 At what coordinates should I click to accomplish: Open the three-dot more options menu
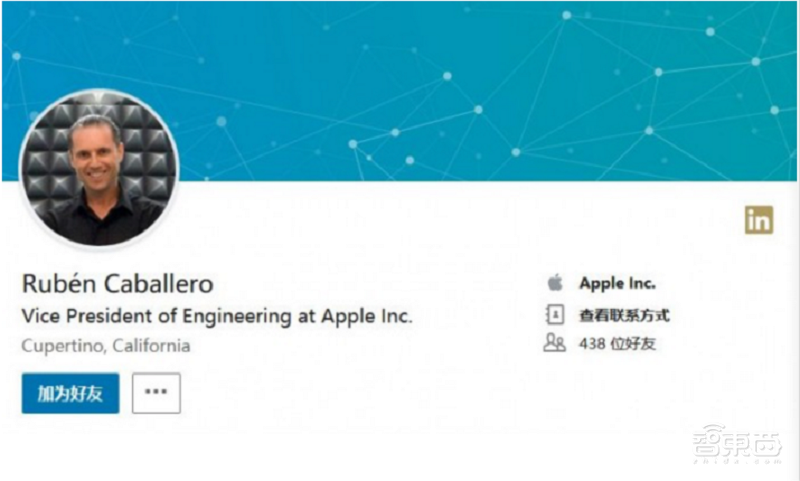pos(156,393)
